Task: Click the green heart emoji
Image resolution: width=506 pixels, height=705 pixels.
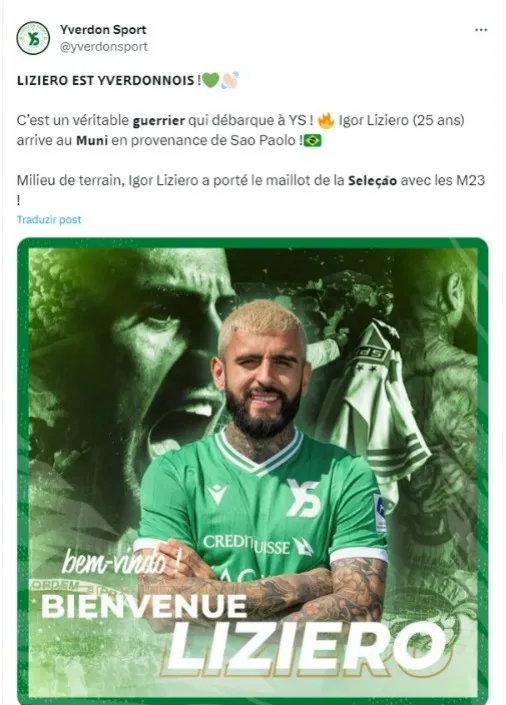Action: (x=210, y=80)
